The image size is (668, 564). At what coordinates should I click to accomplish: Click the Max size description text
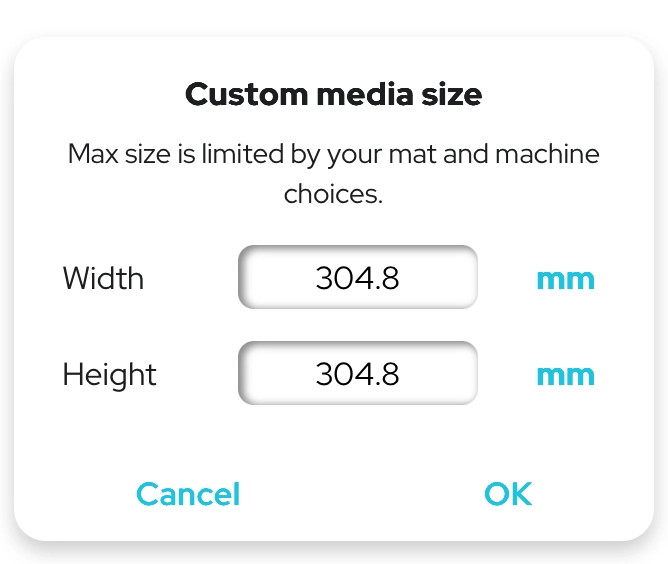(x=334, y=155)
